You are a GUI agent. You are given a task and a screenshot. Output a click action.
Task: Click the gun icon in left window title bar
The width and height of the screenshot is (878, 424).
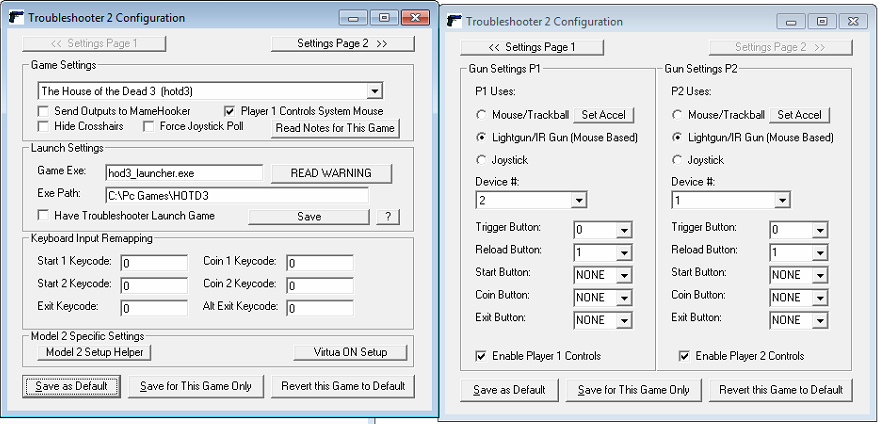[15, 18]
